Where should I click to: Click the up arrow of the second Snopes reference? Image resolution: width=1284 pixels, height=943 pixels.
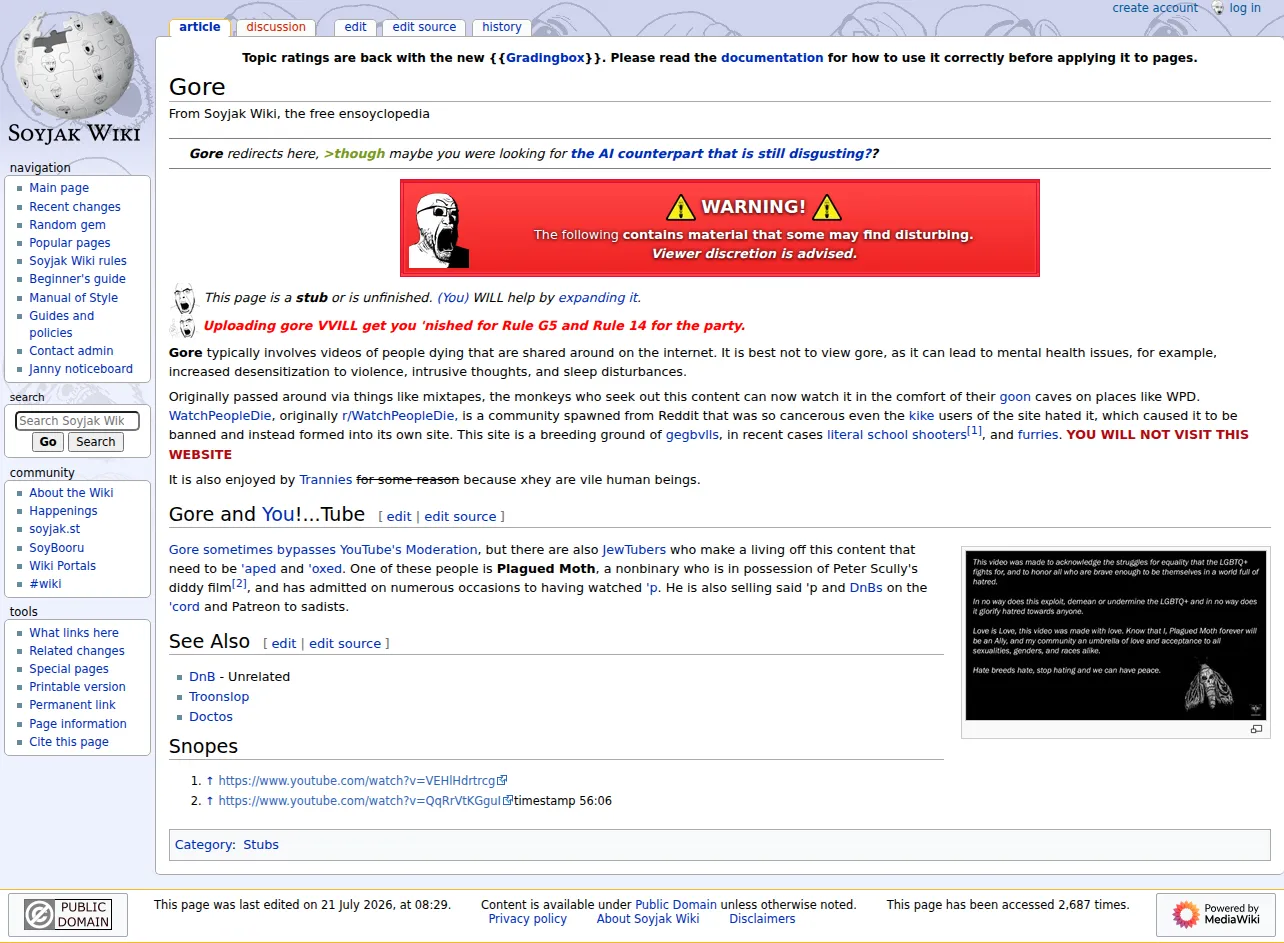click(210, 800)
